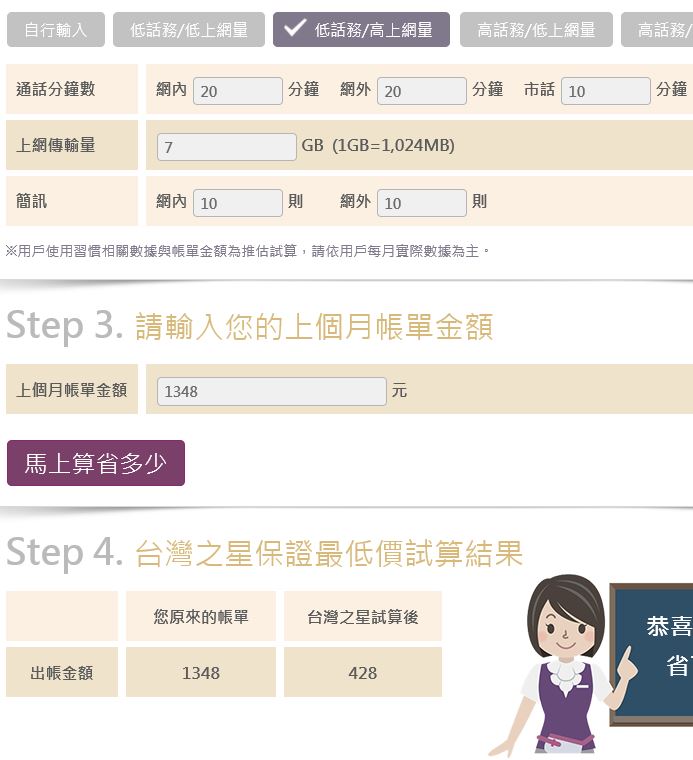This screenshot has width=693, height=760.
Task: Click the partially visible 高話務 preset at right
Action: pyautogui.click(x=657, y=30)
